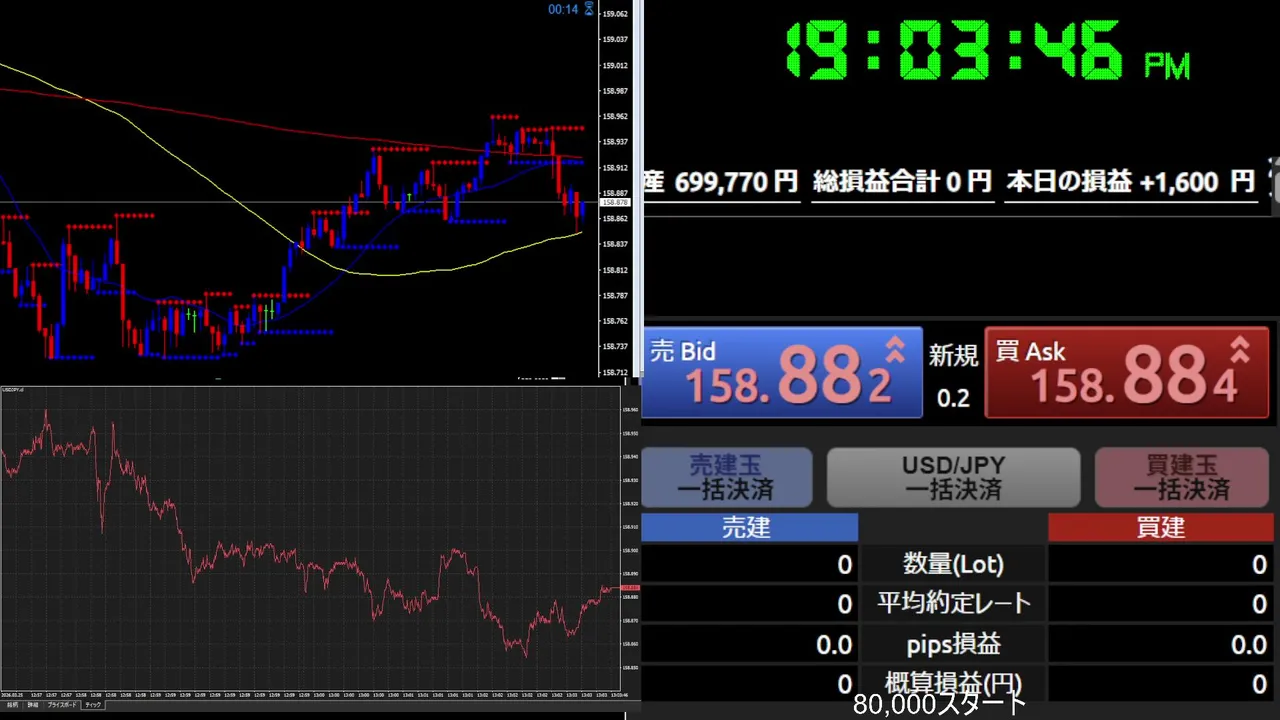The width and height of the screenshot is (1280, 720).
Task: Click the 159.012 price axis label
Action: 615,65
